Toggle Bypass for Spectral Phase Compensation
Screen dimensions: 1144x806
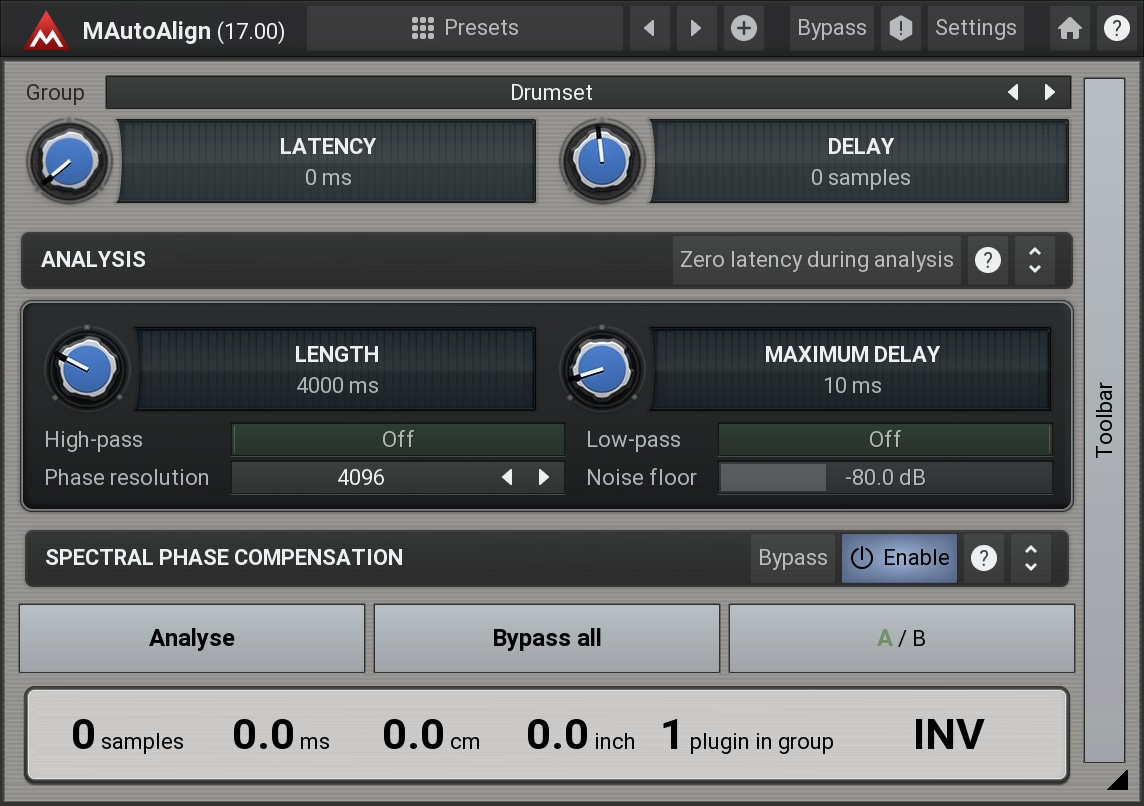click(792, 558)
